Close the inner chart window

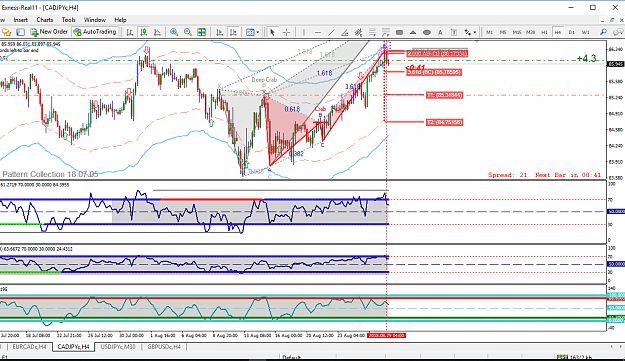click(621, 20)
